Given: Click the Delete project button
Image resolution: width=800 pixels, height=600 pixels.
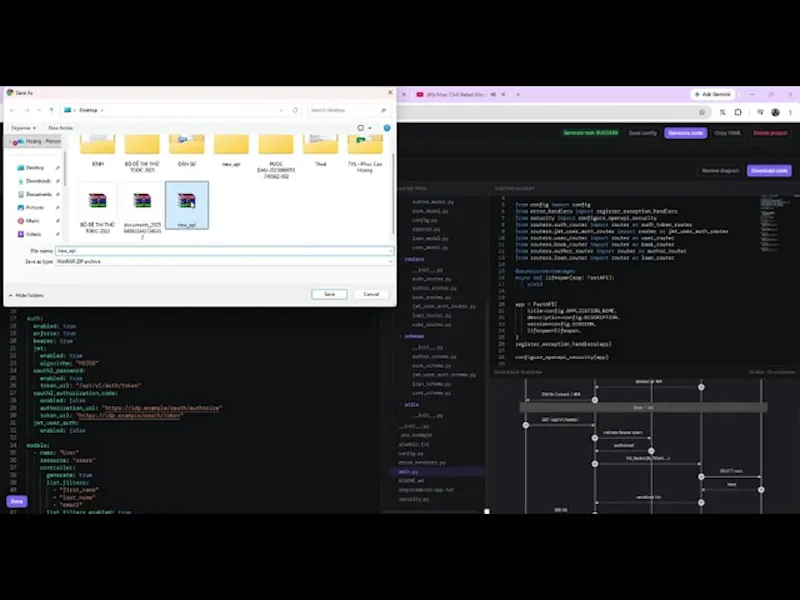Looking at the screenshot, I should tap(770, 133).
